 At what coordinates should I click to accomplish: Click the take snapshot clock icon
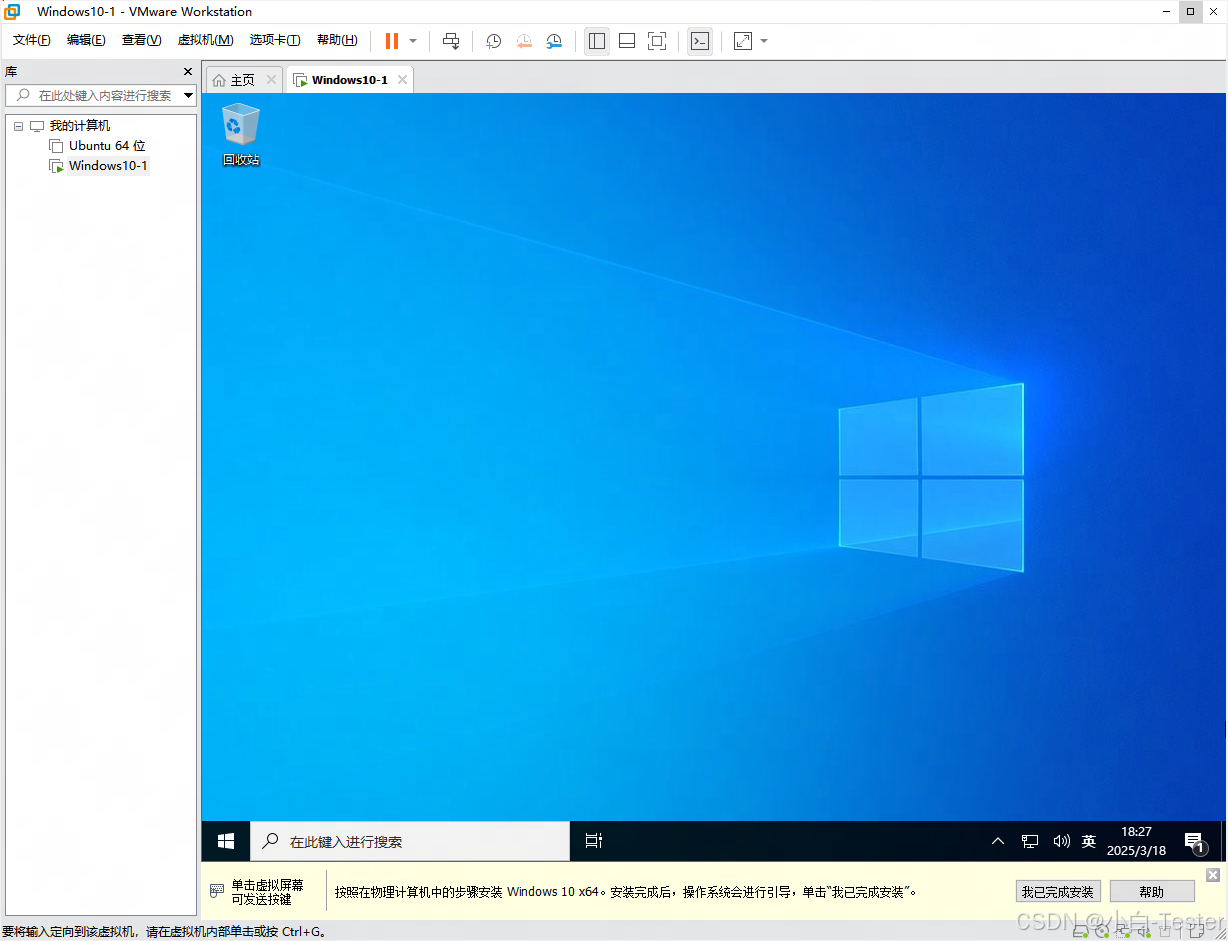[x=494, y=41]
